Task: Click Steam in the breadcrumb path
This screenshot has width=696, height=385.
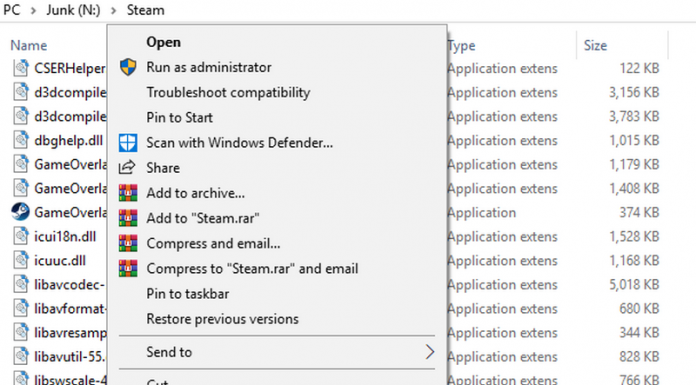Action: pyautogui.click(x=146, y=10)
